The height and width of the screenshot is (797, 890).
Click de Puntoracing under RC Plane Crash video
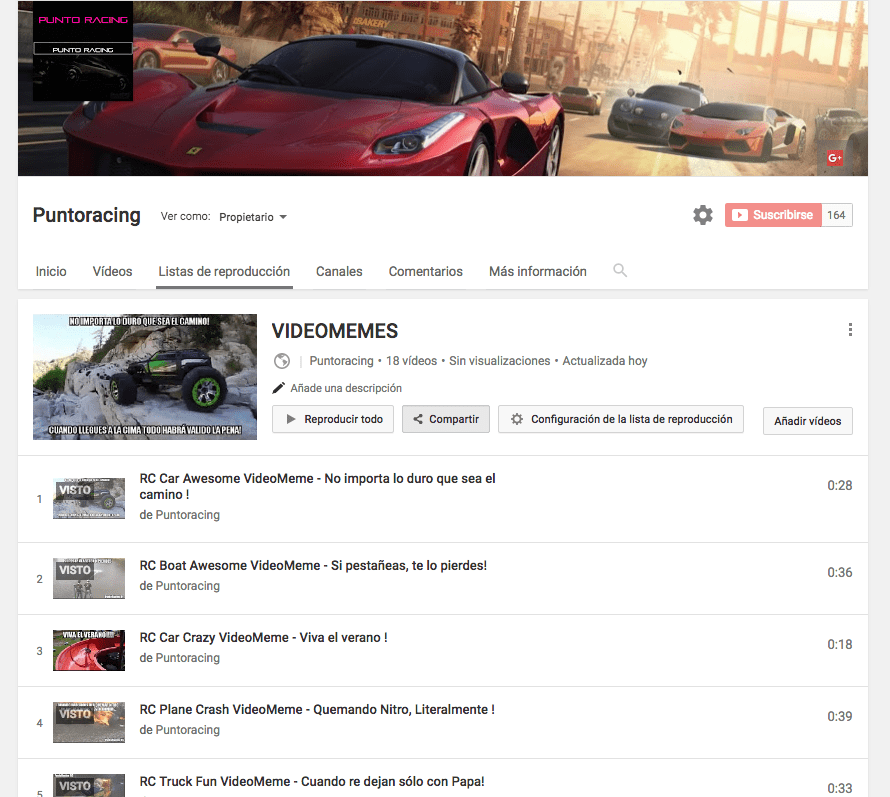coord(179,730)
